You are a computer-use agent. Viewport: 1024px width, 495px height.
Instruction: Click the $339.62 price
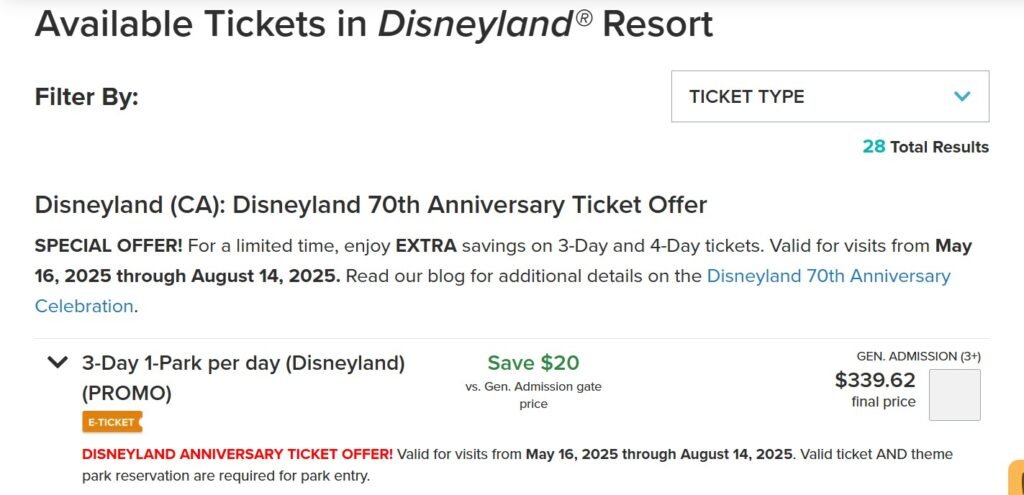(875, 380)
